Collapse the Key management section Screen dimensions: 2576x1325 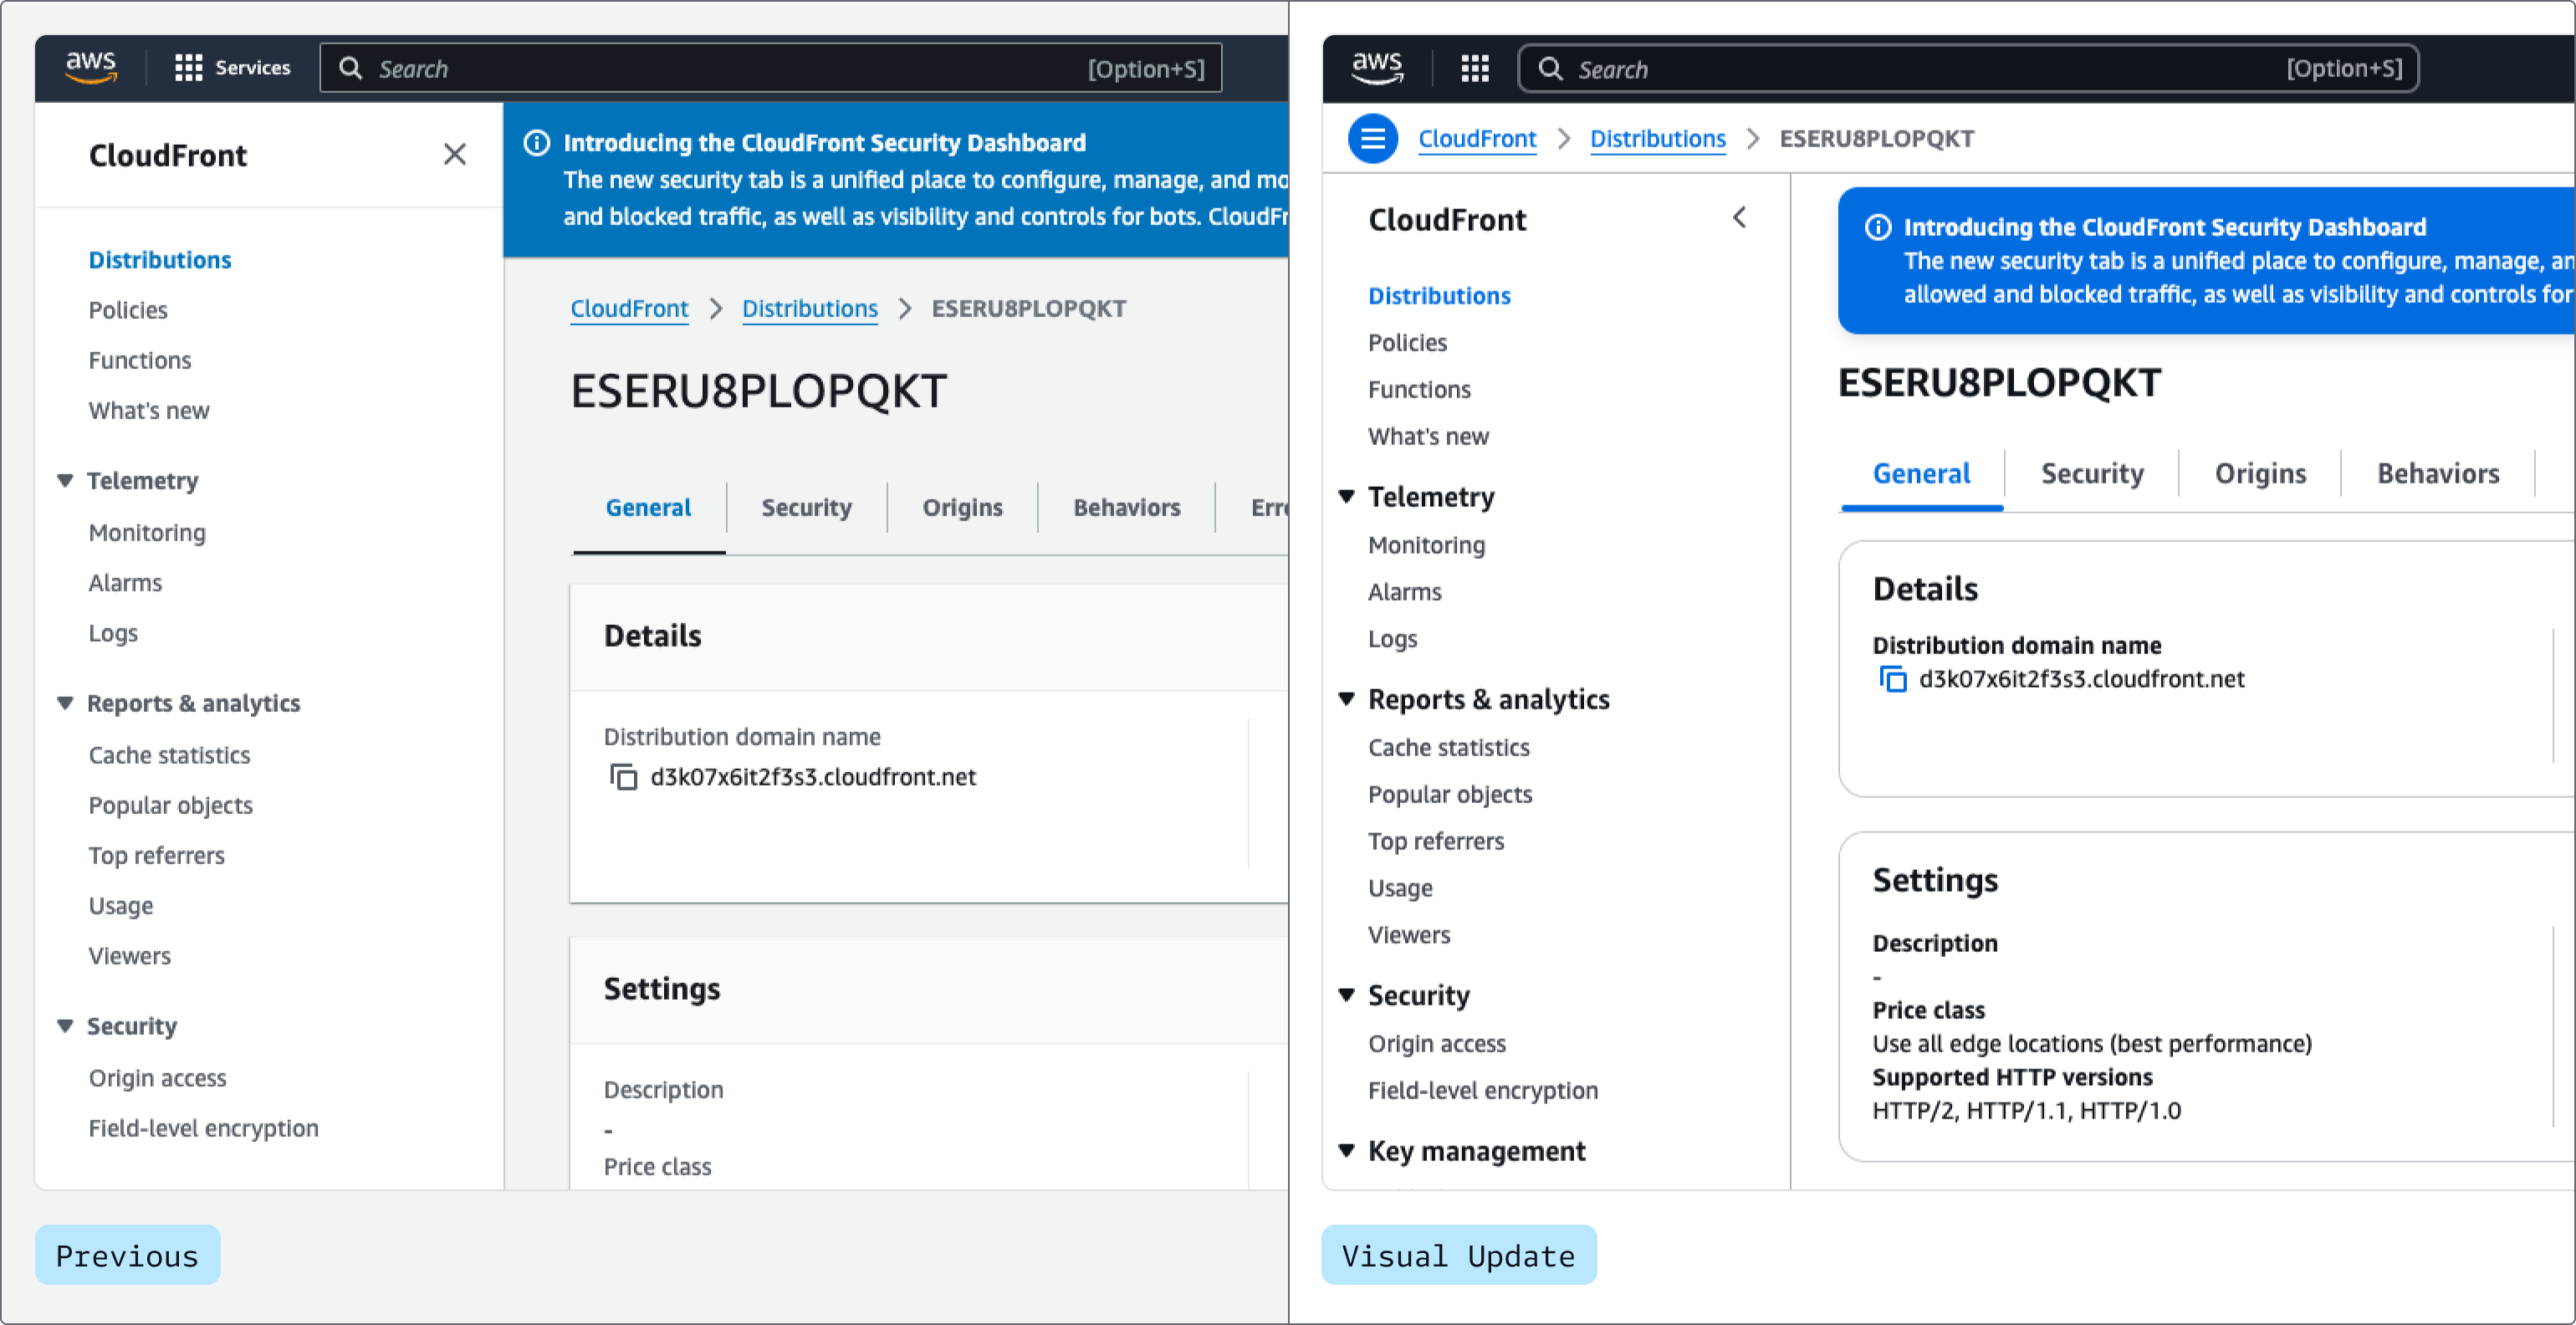click(1346, 1151)
